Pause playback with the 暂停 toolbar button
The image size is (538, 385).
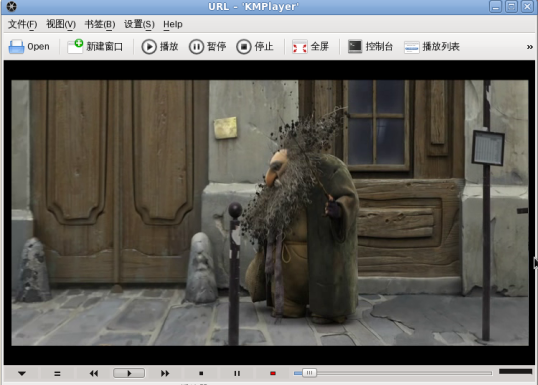[207, 46]
